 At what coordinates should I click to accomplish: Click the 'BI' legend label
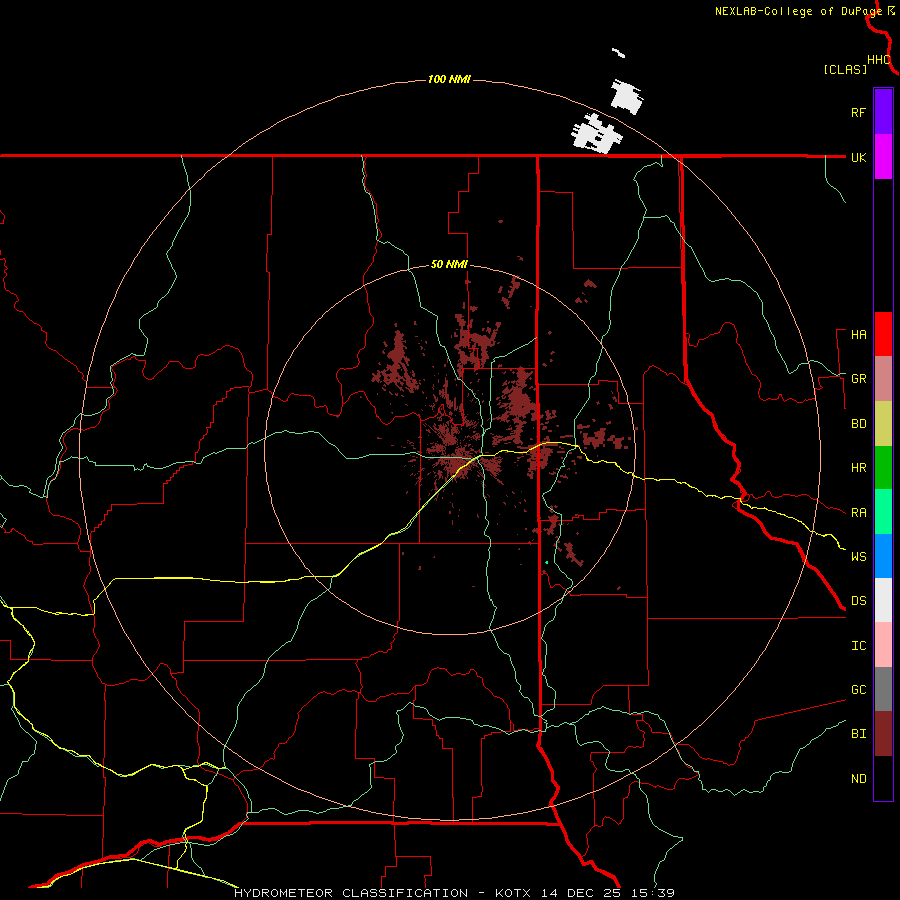(x=858, y=734)
